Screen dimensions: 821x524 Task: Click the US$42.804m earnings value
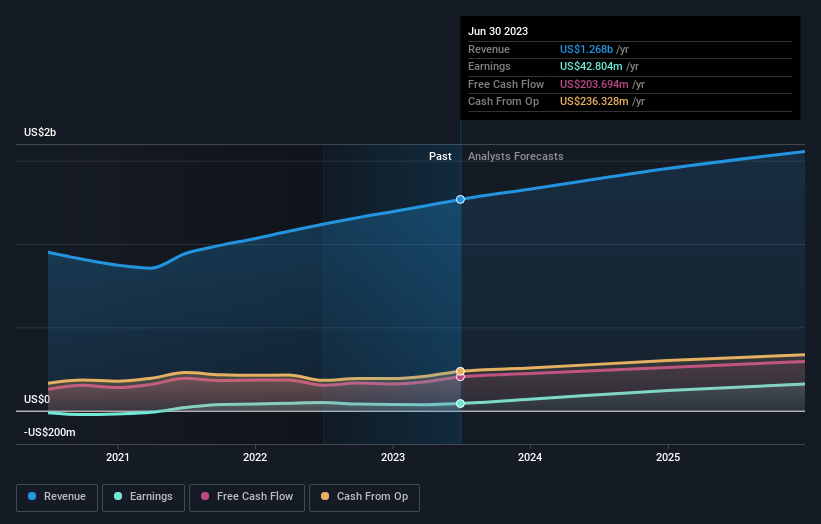click(x=591, y=66)
